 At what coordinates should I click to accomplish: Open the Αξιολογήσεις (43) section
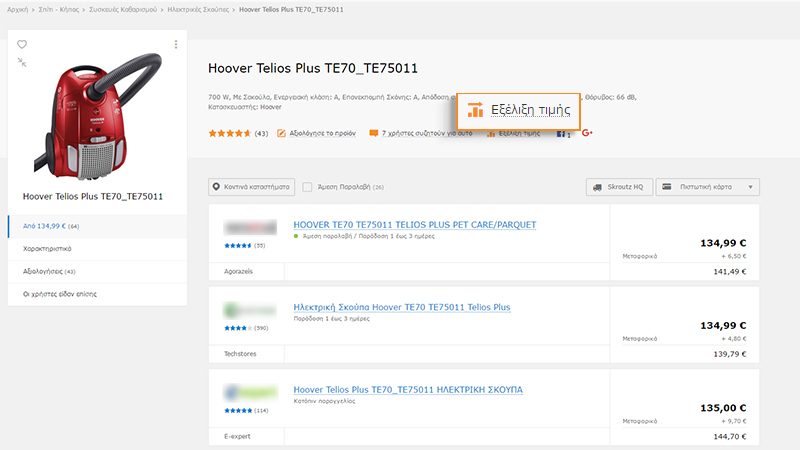tap(97, 271)
